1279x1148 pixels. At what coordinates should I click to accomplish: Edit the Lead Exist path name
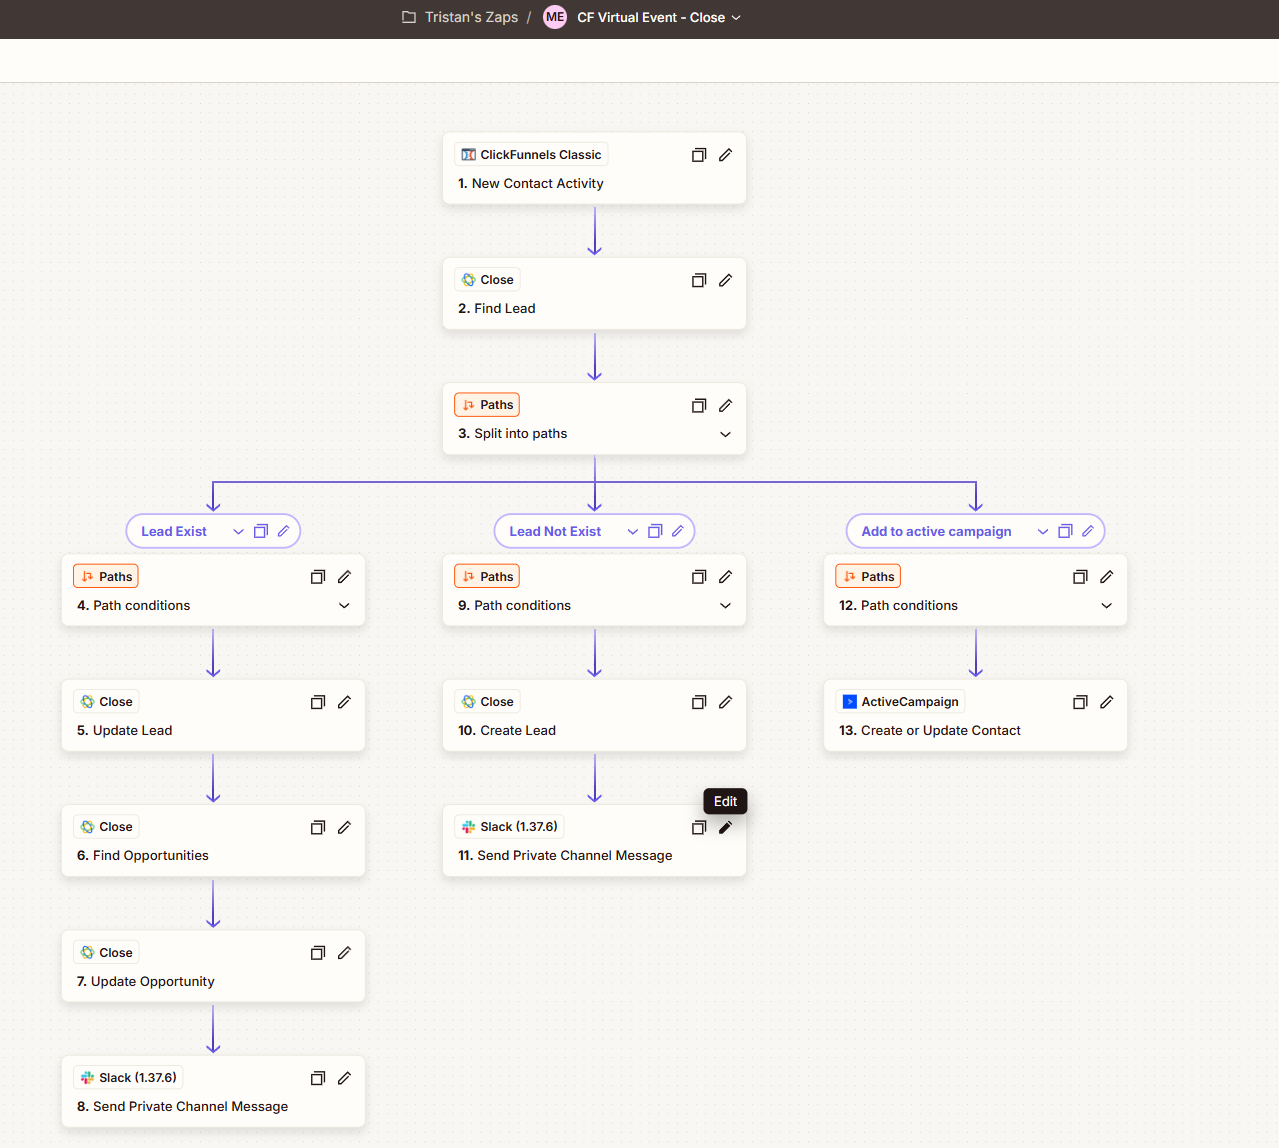[283, 531]
